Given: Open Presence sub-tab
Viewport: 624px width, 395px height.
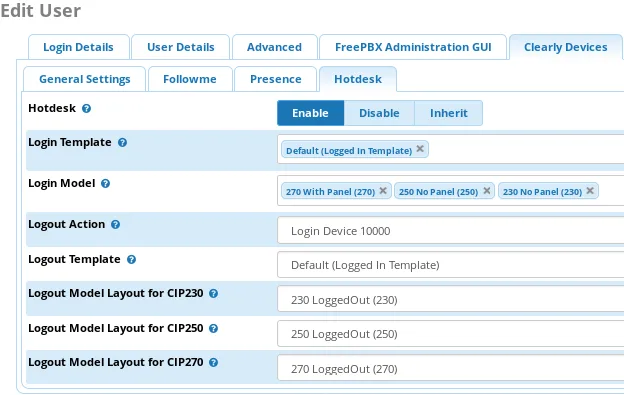Looking at the screenshot, I should (x=275, y=79).
